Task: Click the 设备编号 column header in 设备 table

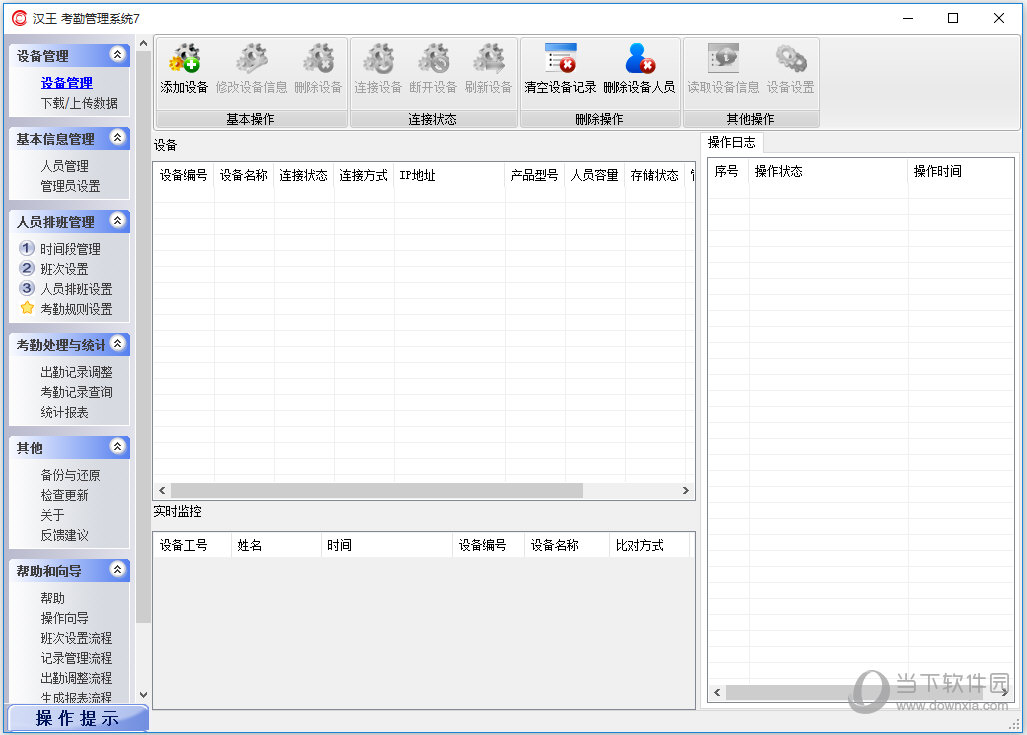Action: click(x=183, y=176)
